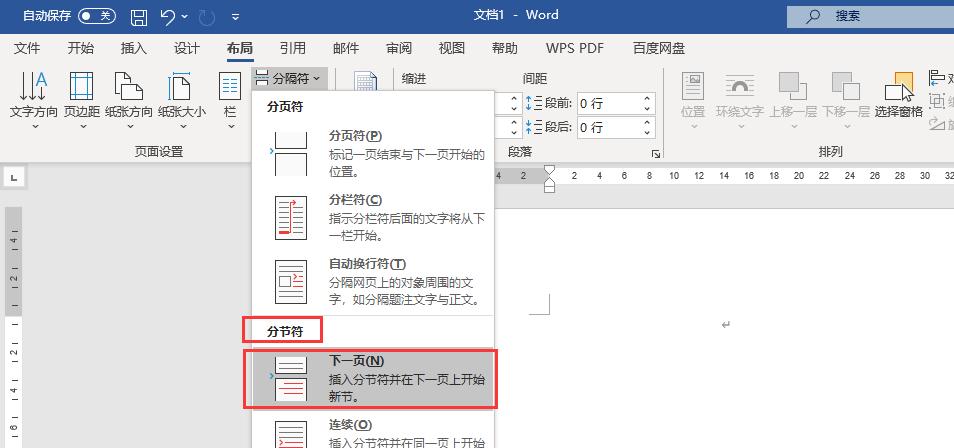Screen dimensions: 954x448
Task: Click the vertical ruler on the left
Action: click(13, 327)
